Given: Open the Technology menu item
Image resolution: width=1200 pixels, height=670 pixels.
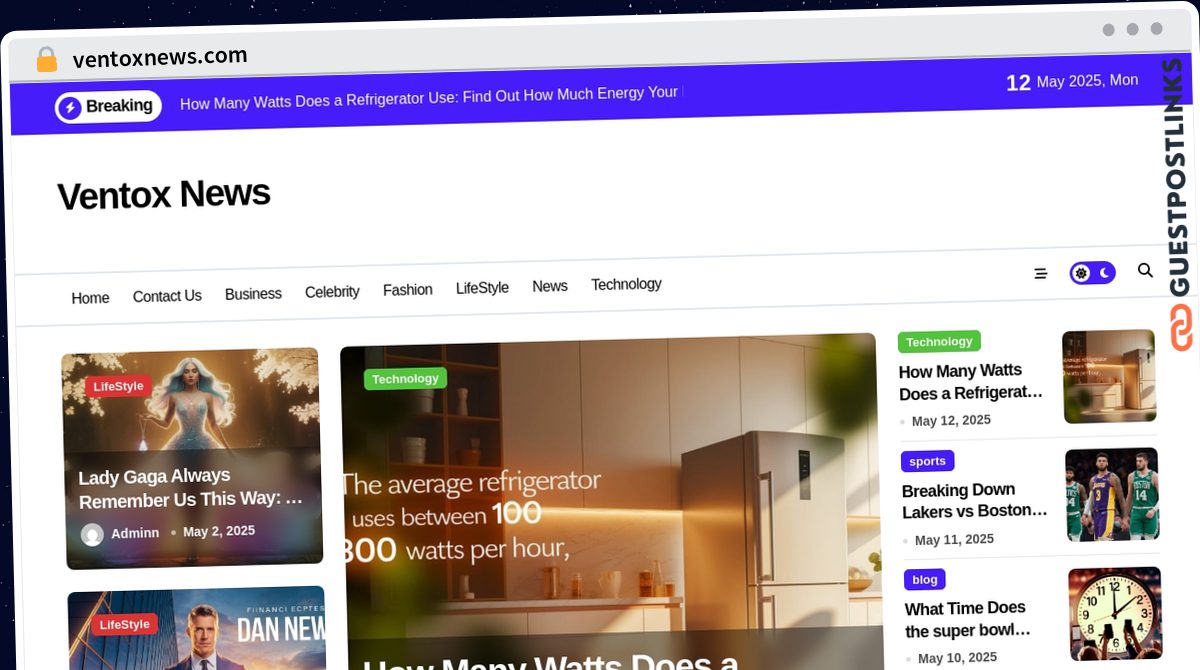Looking at the screenshot, I should tap(626, 284).
